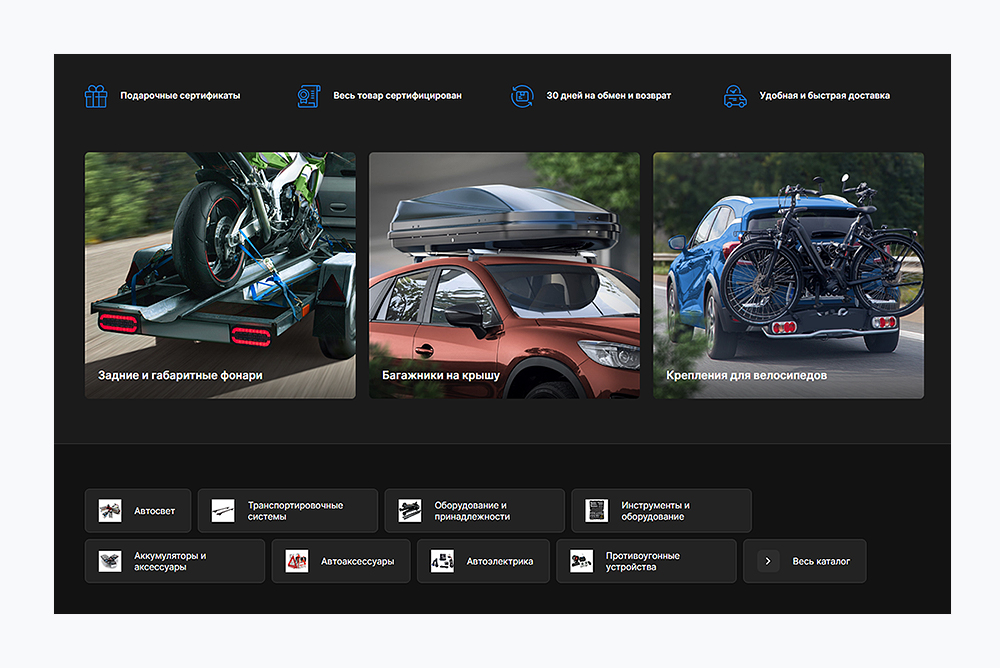Click the gift box icon for certificates
Screen dimensions: 1000x668
(96, 96)
